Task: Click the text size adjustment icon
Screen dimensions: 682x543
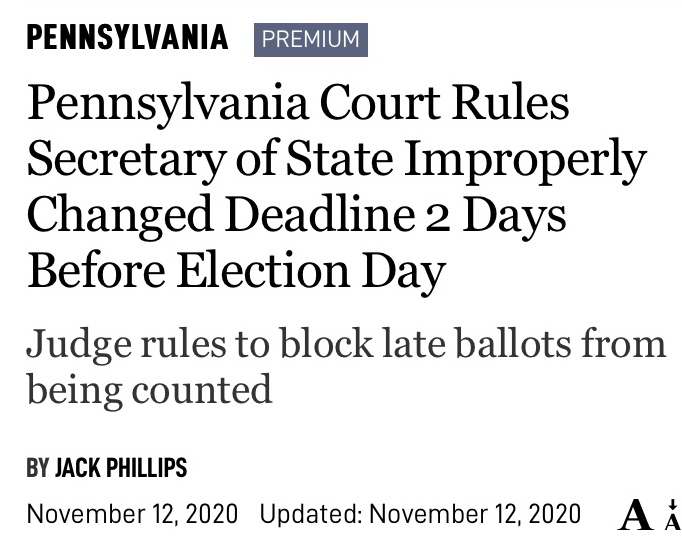Action: pos(650,514)
